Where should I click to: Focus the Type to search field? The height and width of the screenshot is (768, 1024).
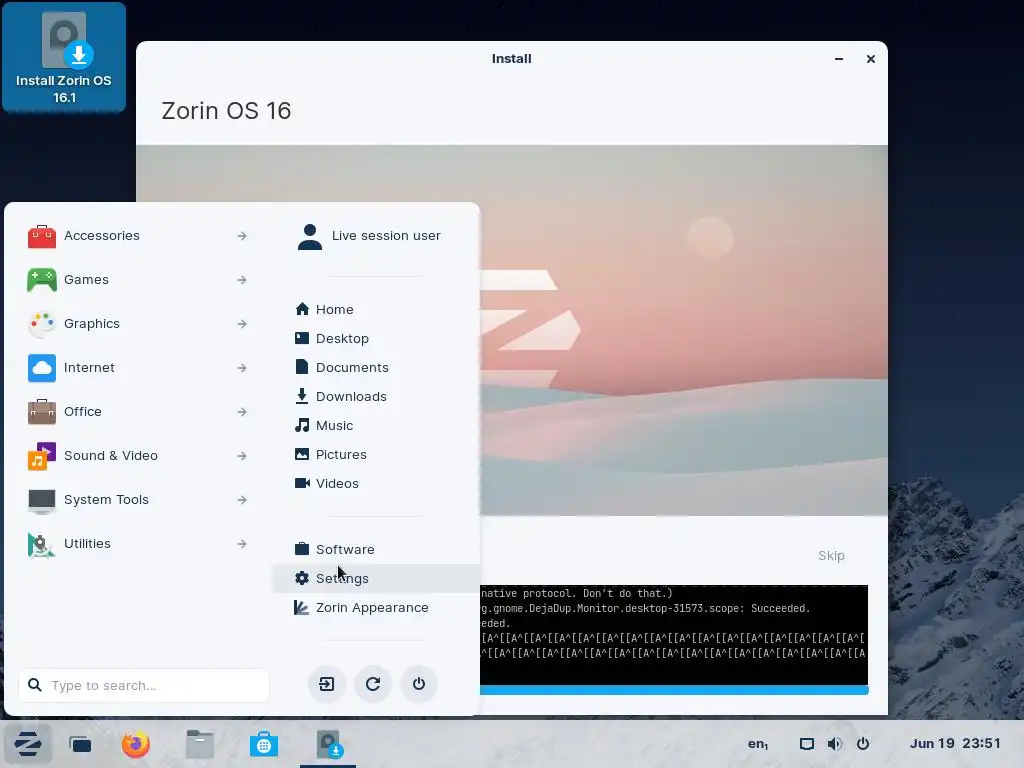point(144,685)
